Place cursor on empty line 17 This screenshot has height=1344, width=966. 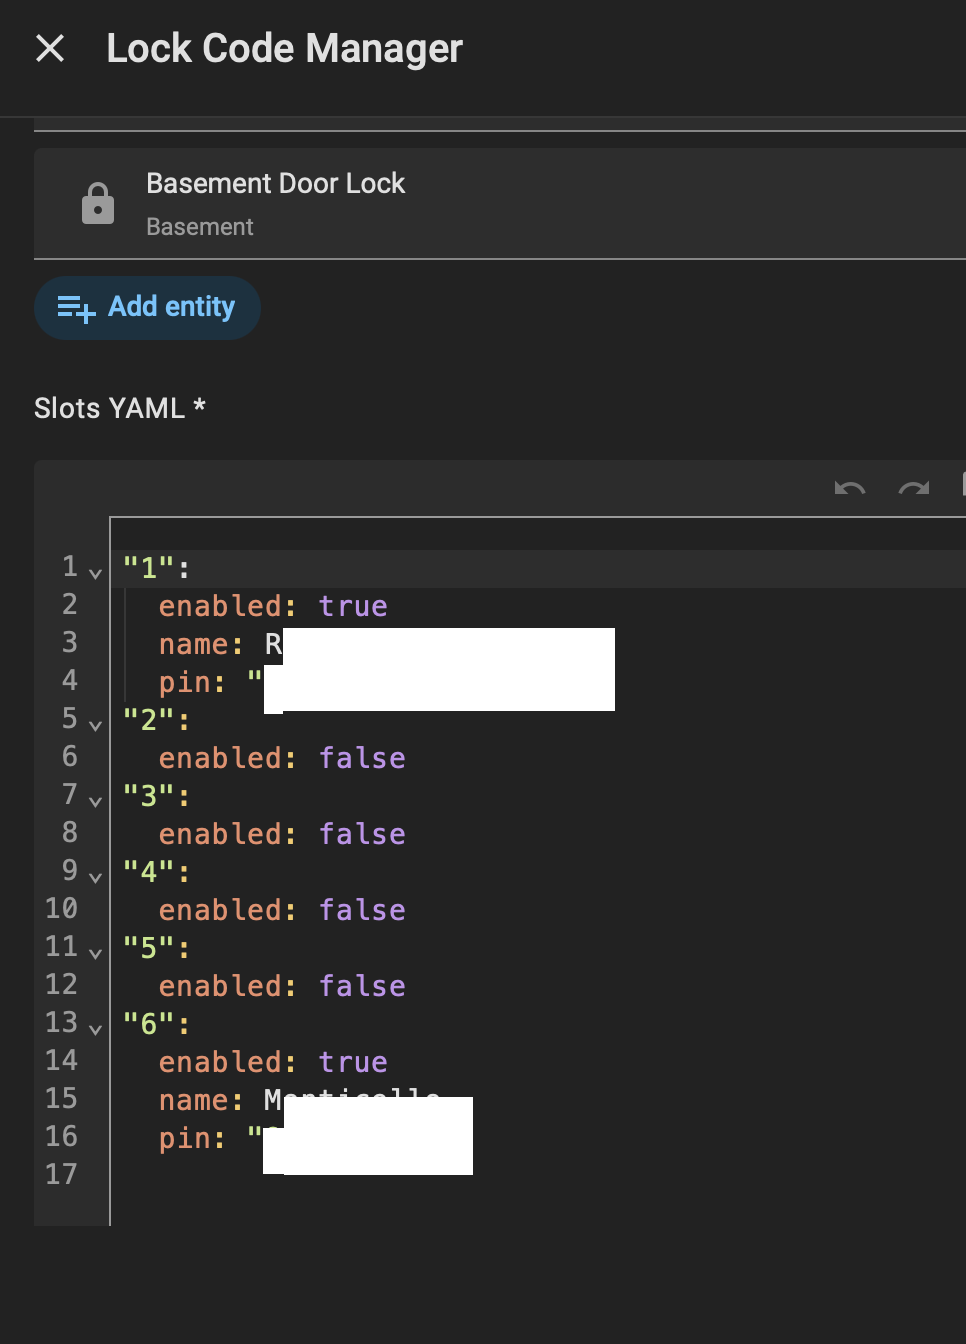pyautogui.click(x=400, y=1175)
